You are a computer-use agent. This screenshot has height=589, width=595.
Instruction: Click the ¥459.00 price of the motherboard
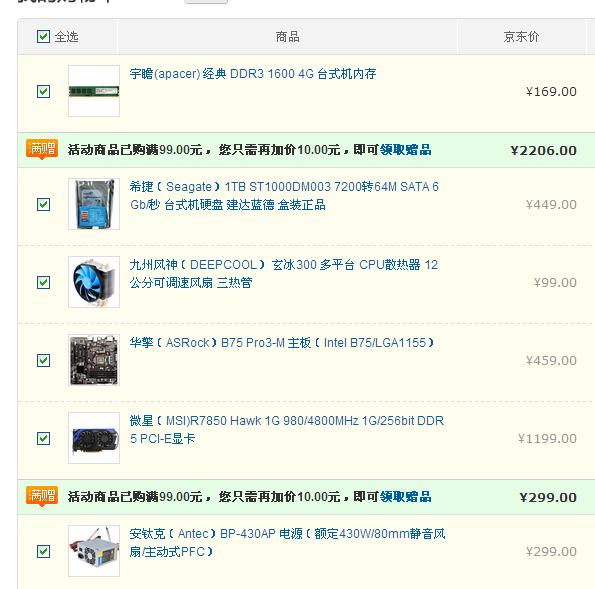point(551,361)
